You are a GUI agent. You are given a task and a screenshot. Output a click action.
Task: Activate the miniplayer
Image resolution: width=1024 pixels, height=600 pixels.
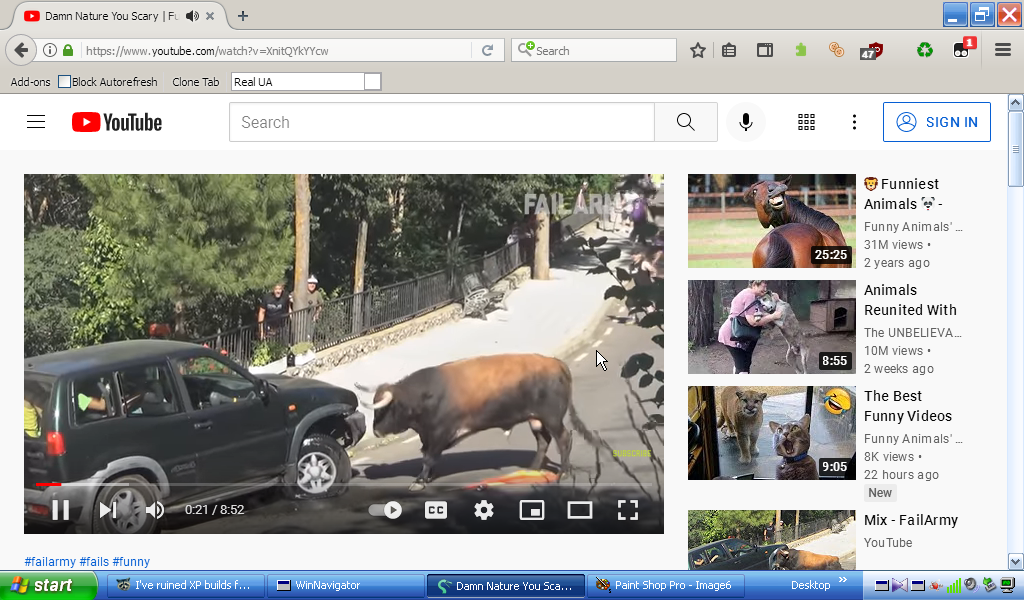point(532,510)
